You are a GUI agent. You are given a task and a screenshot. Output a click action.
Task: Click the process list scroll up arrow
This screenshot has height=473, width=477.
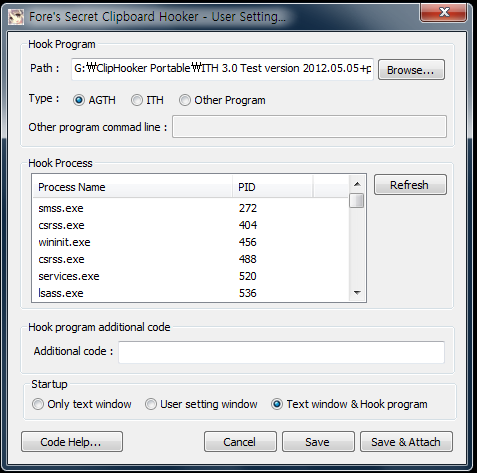click(x=357, y=184)
